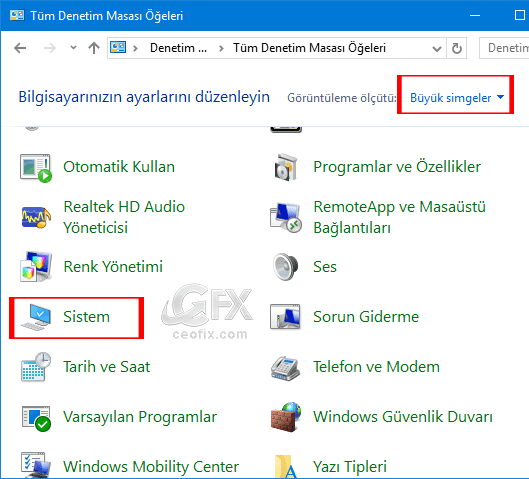This screenshot has height=479, width=529.
Task: Click the Ses speaker icon
Action: (286, 267)
